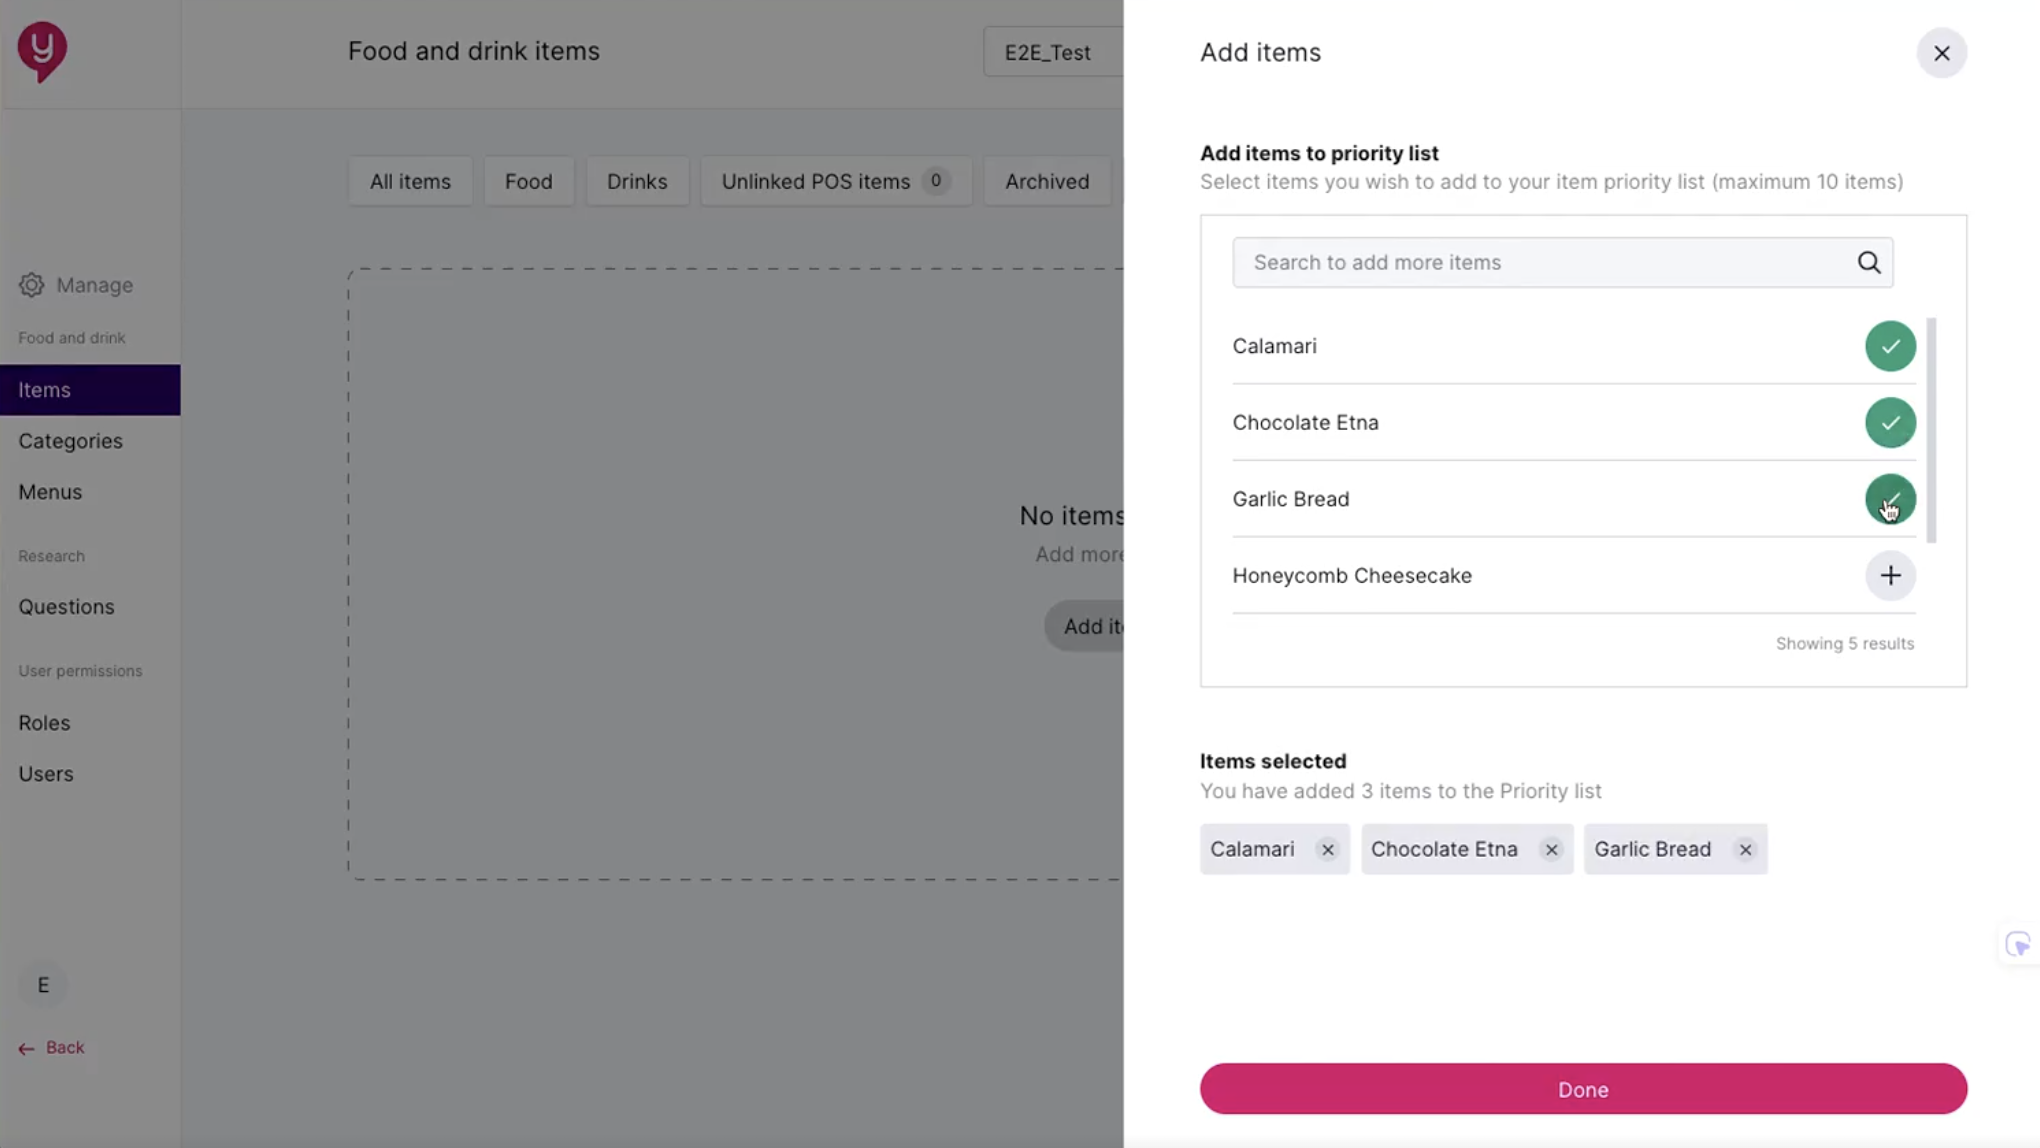The image size is (2040, 1148).
Task: Click the search magnifier icon
Action: coord(1868,262)
